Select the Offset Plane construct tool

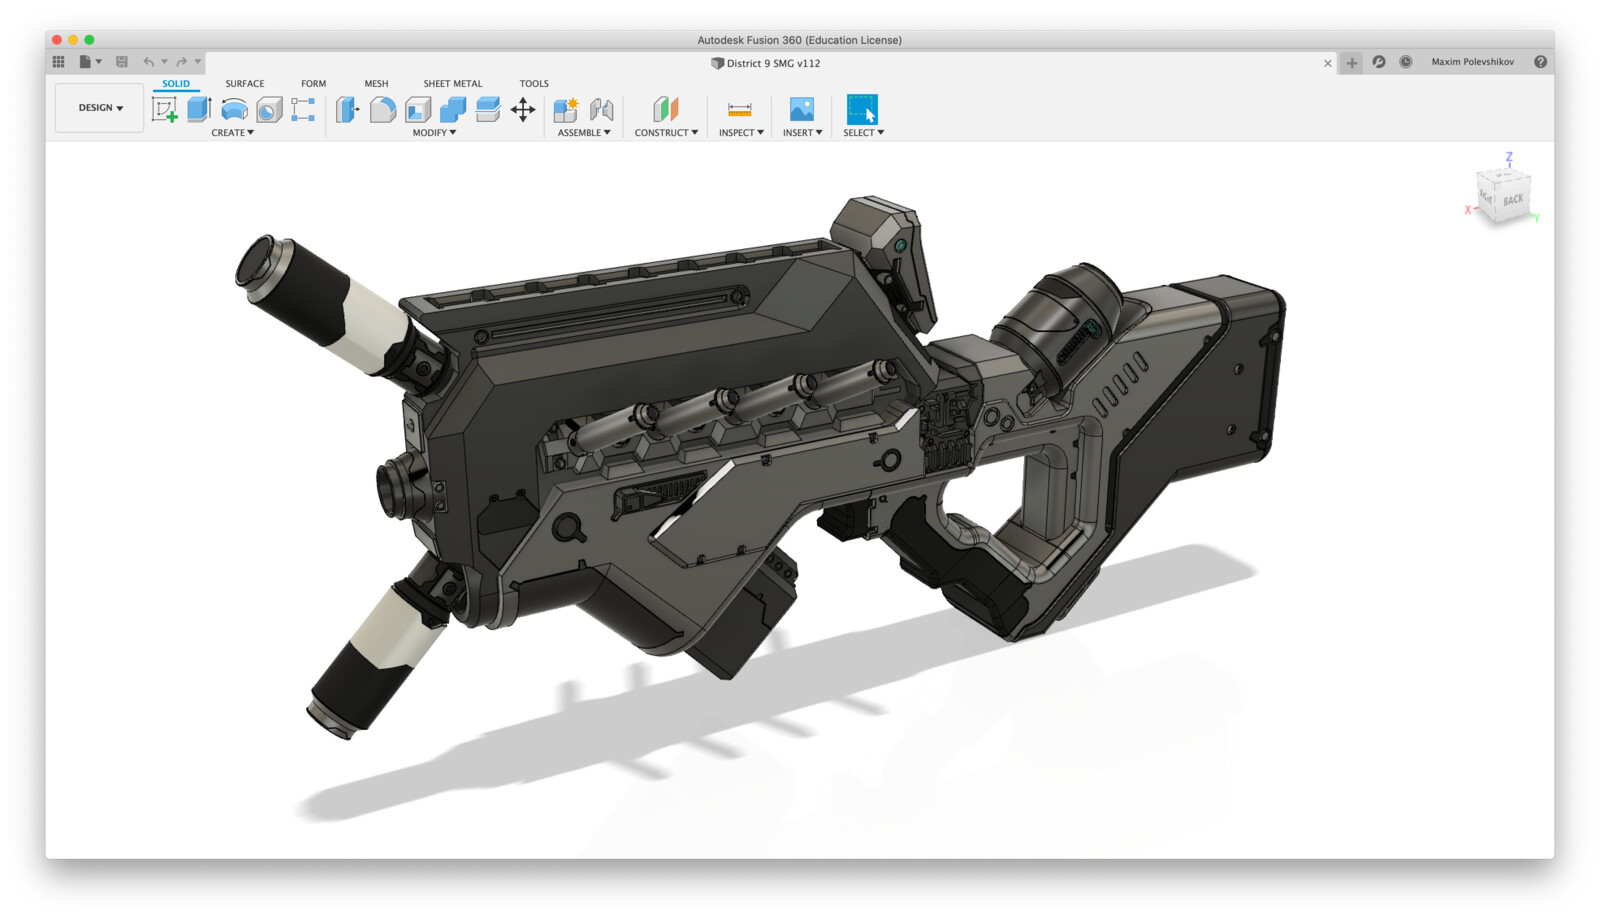click(x=666, y=109)
